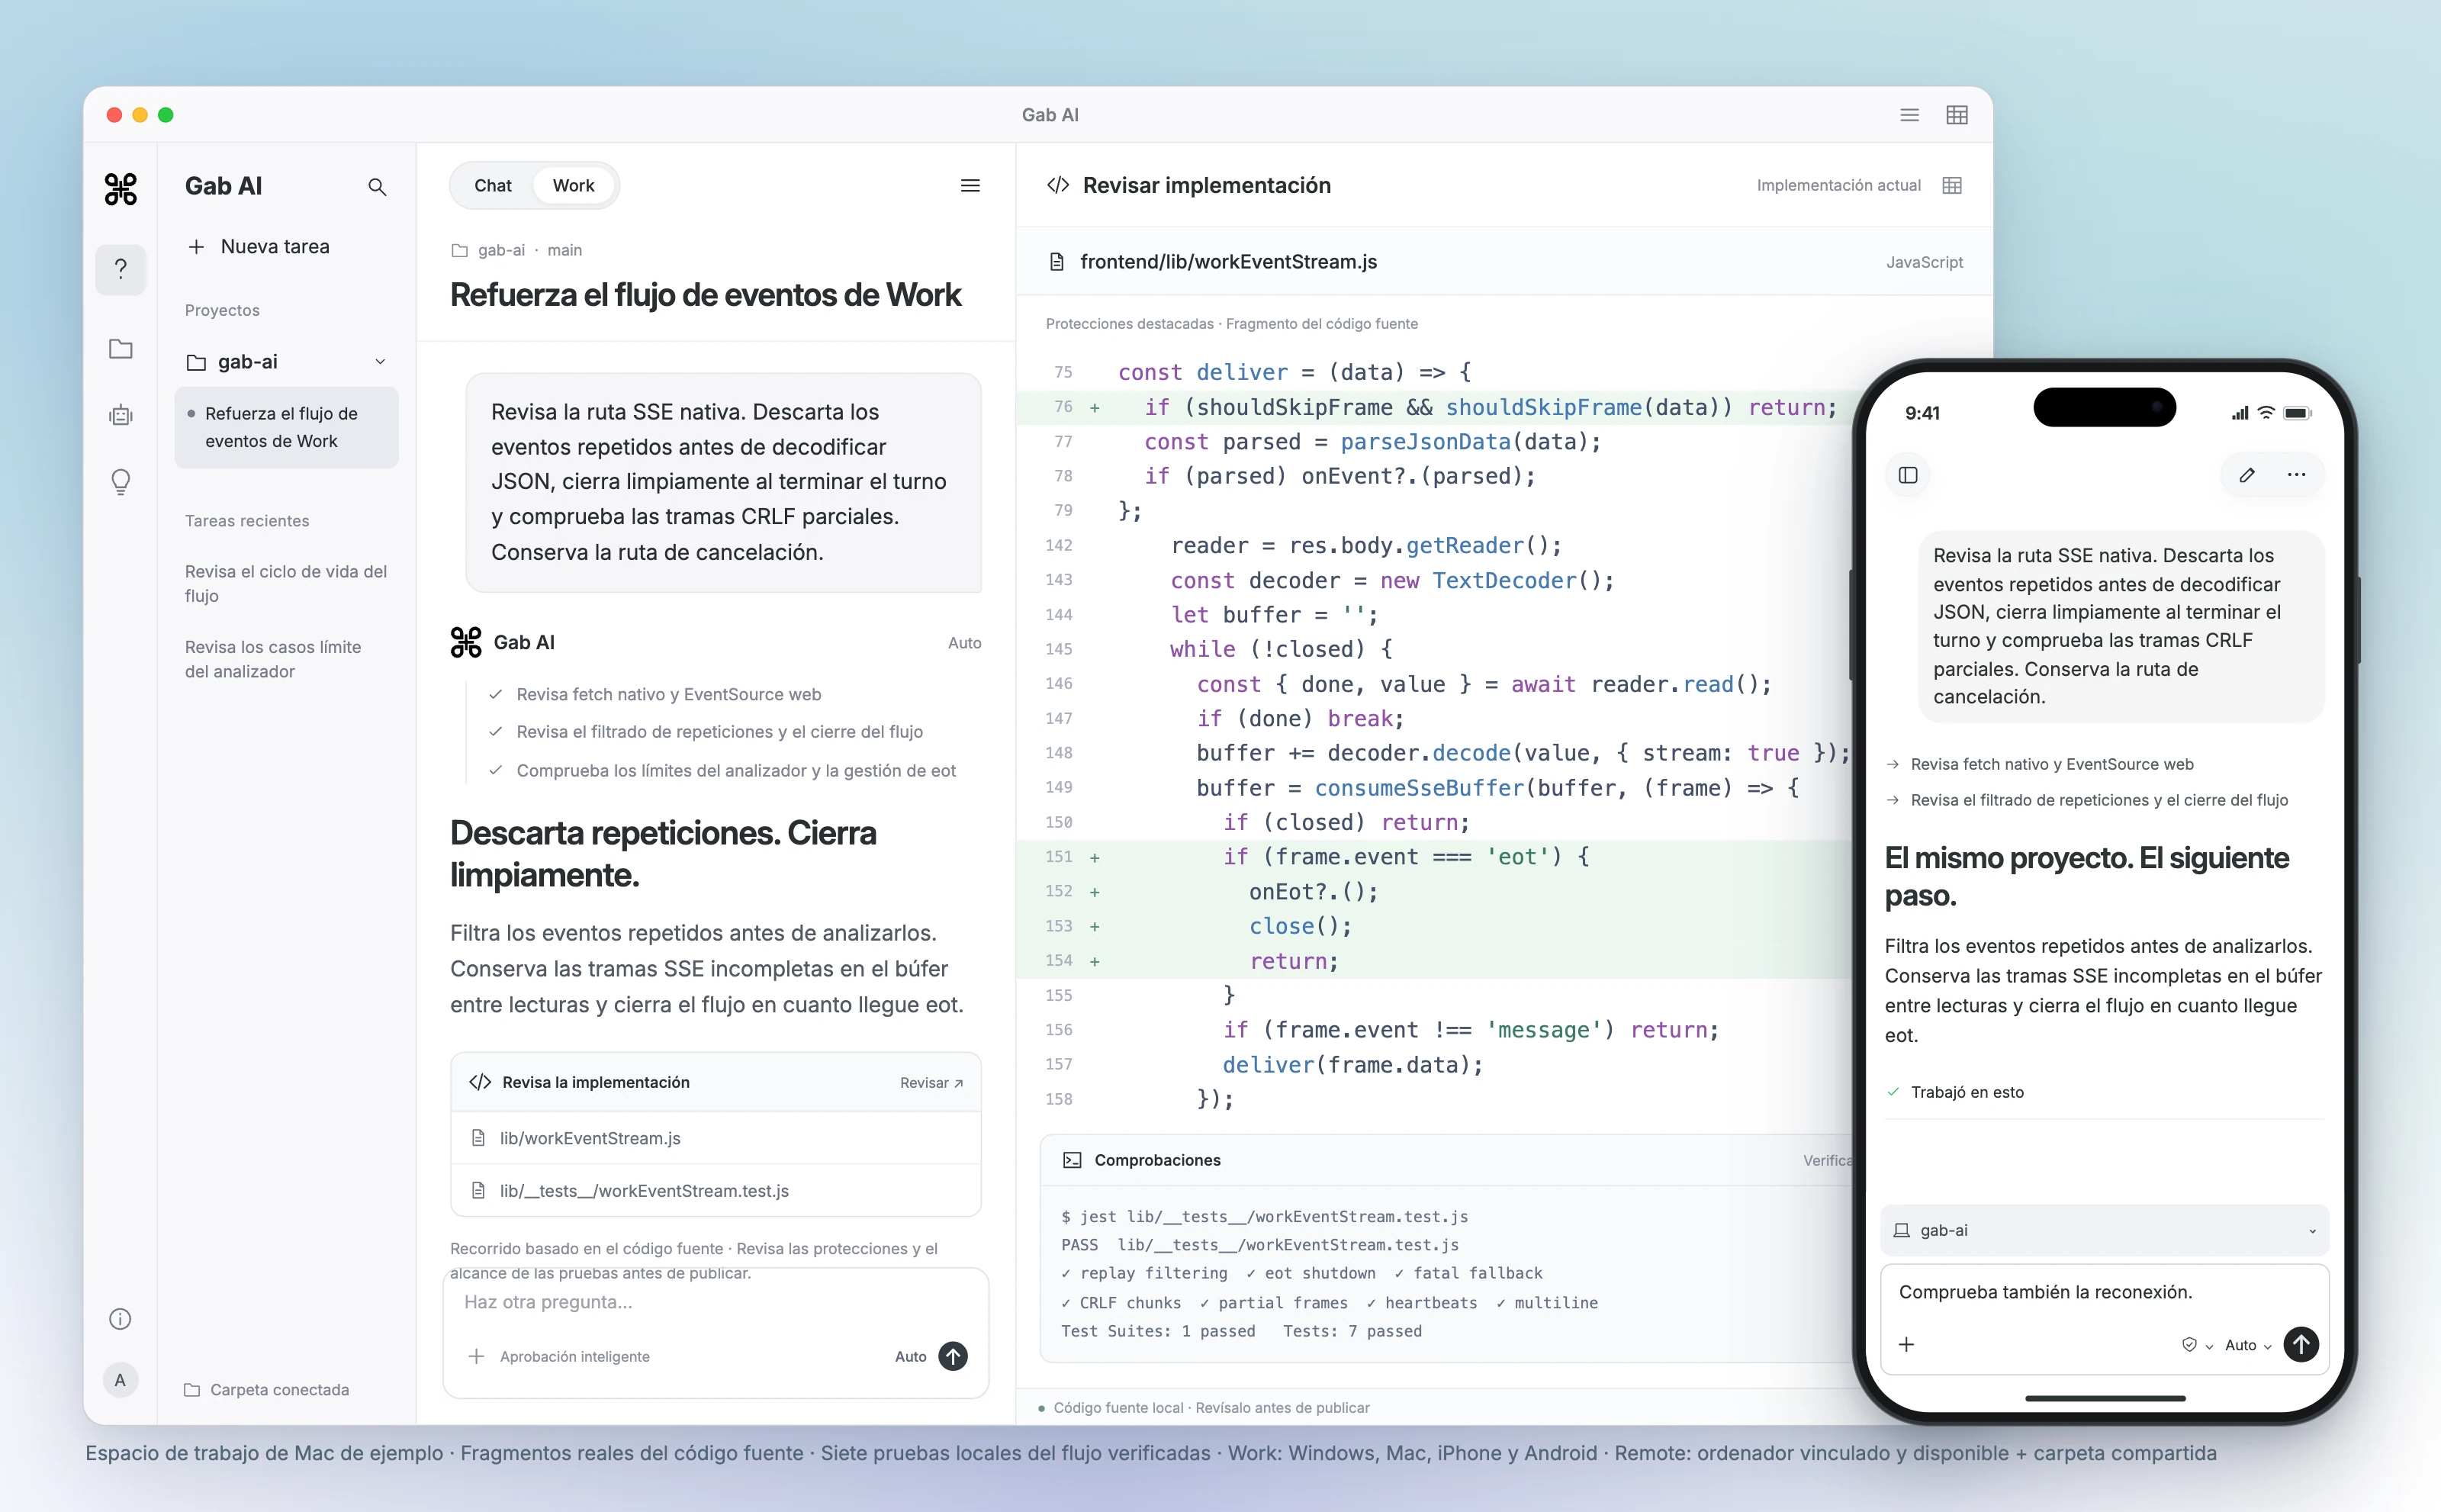Click the Comprobaciones panel header
This screenshot has width=2441, height=1512.
pos(1448,1160)
